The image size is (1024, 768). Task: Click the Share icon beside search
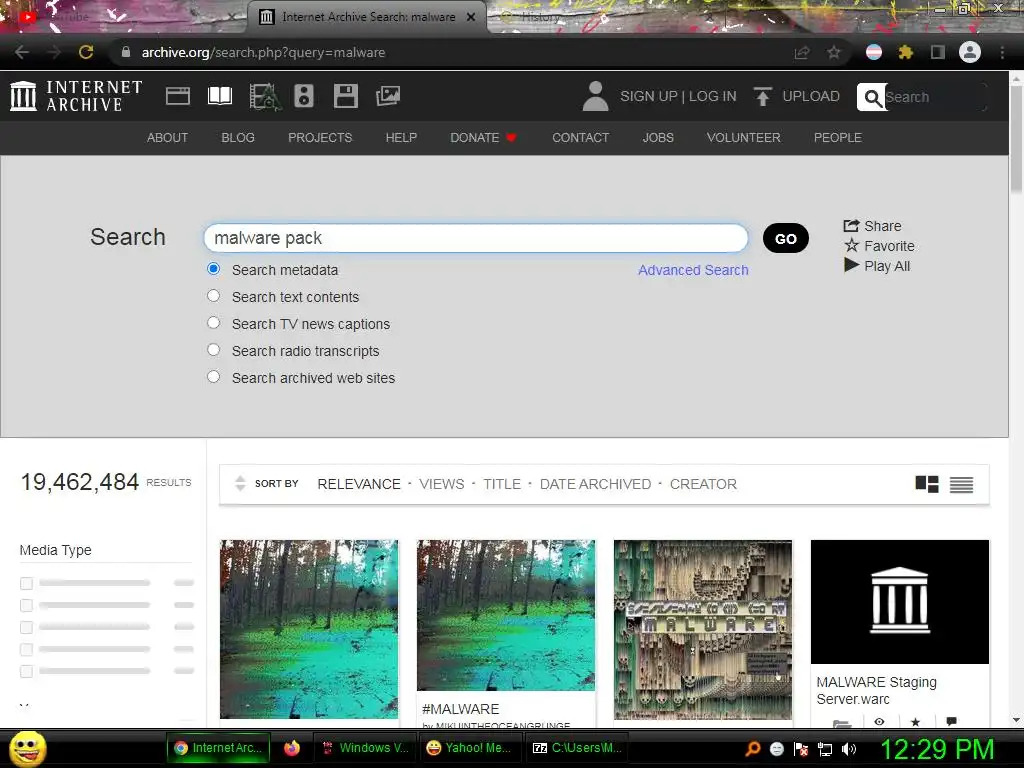click(x=851, y=226)
